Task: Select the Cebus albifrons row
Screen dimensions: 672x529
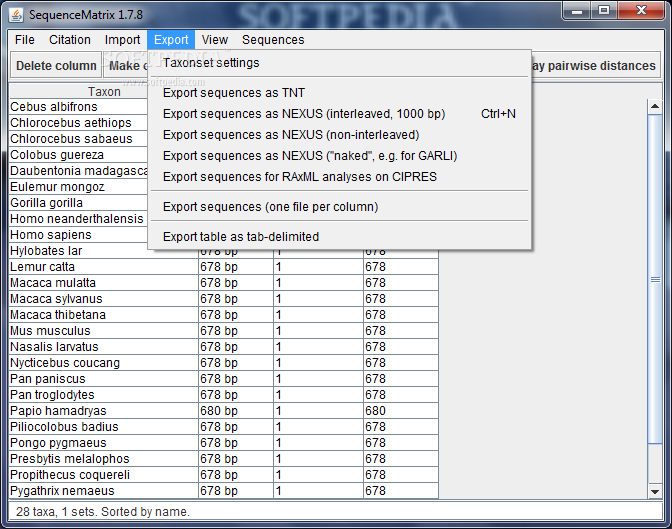Action: click(78, 107)
